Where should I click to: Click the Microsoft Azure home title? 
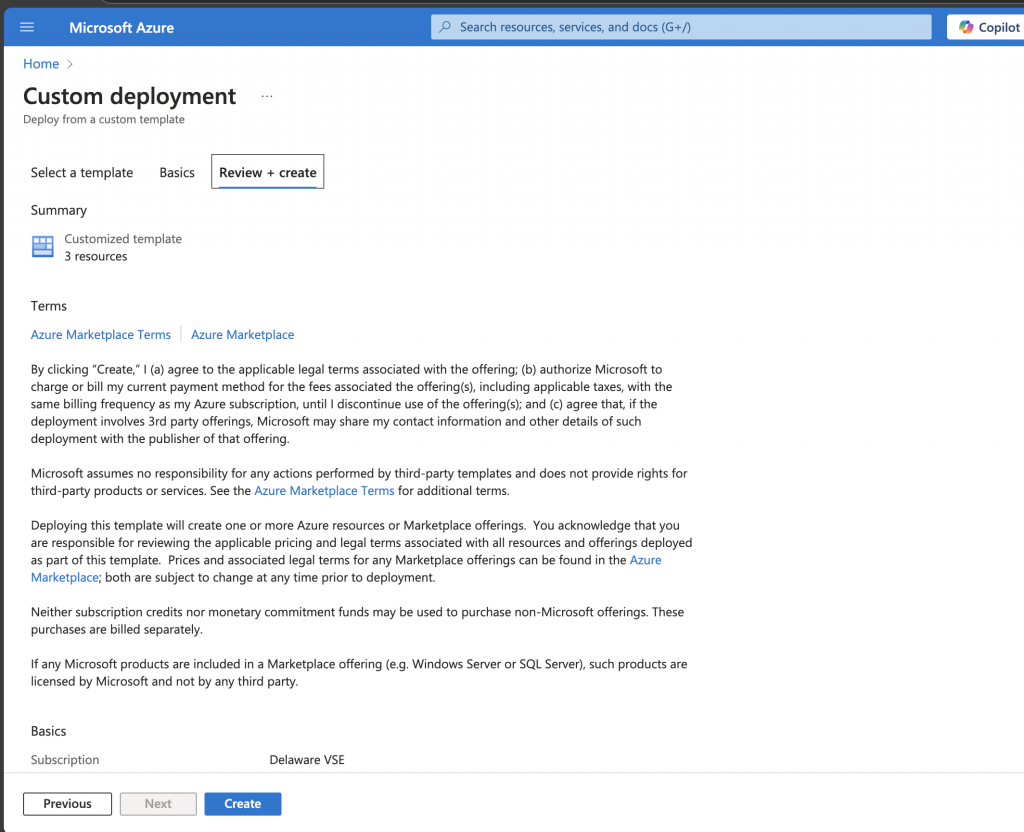[121, 27]
